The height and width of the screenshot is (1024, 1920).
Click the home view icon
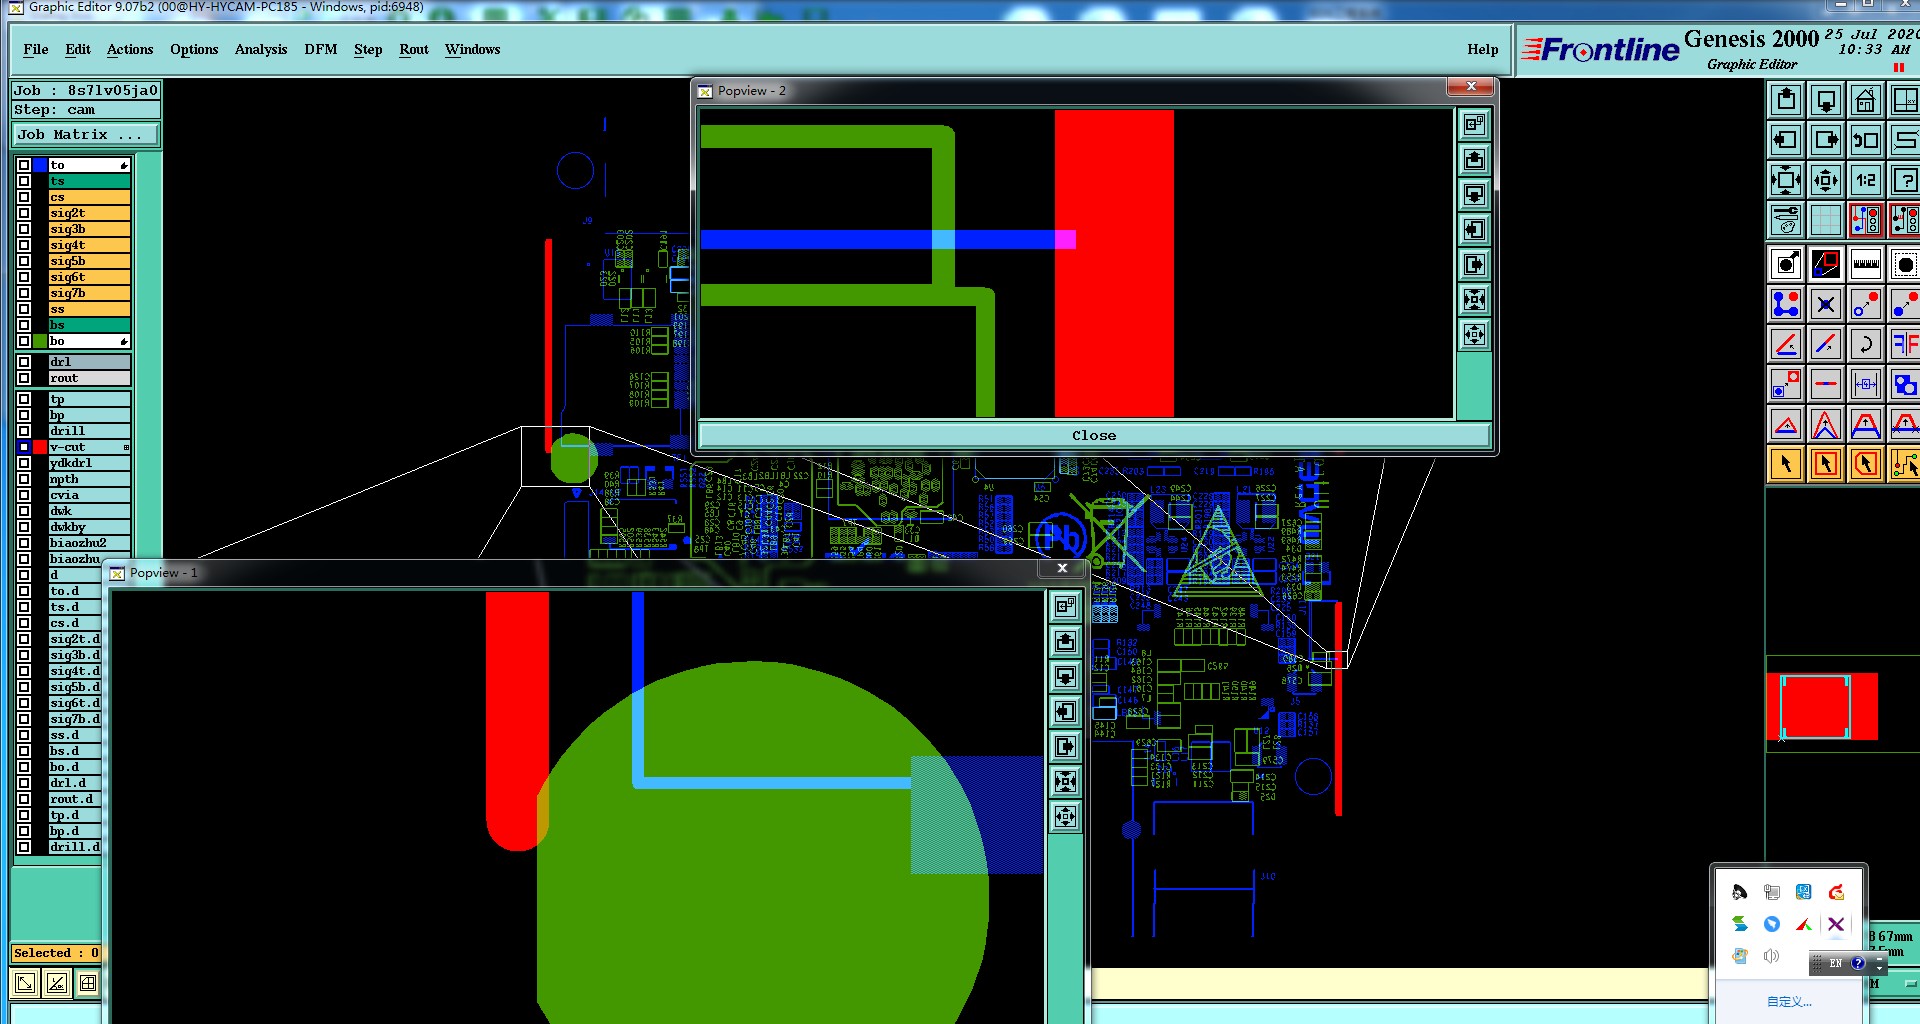pos(1866,100)
